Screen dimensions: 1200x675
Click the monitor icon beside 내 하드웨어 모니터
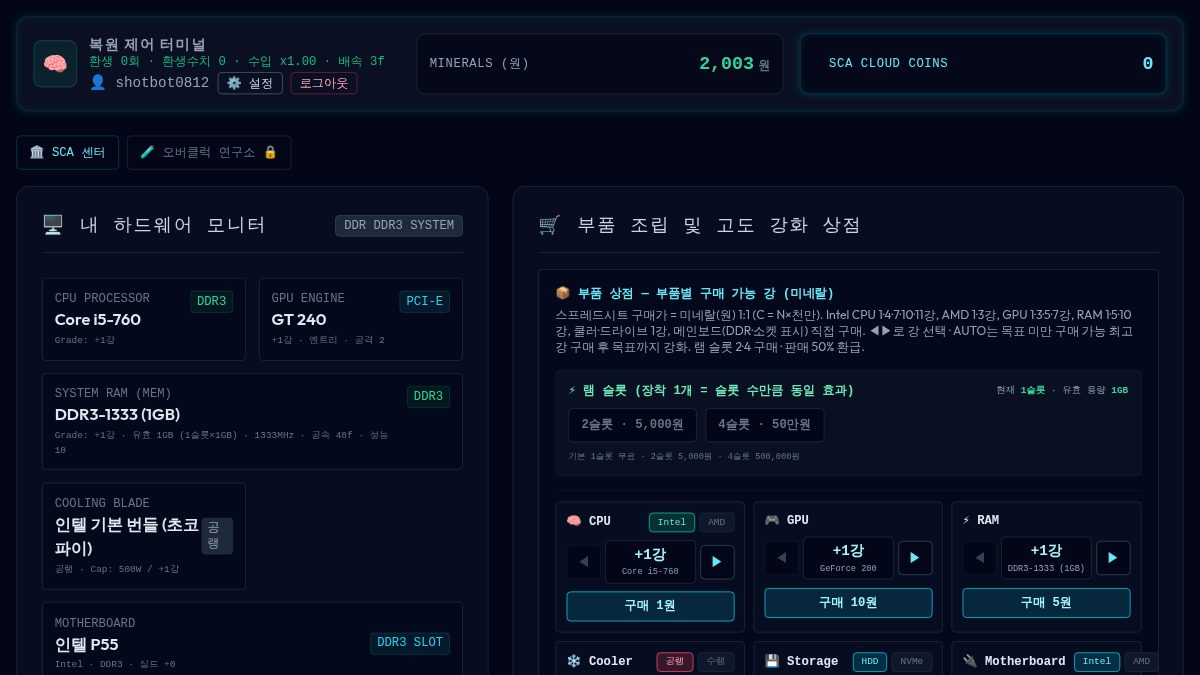(x=53, y=225)
